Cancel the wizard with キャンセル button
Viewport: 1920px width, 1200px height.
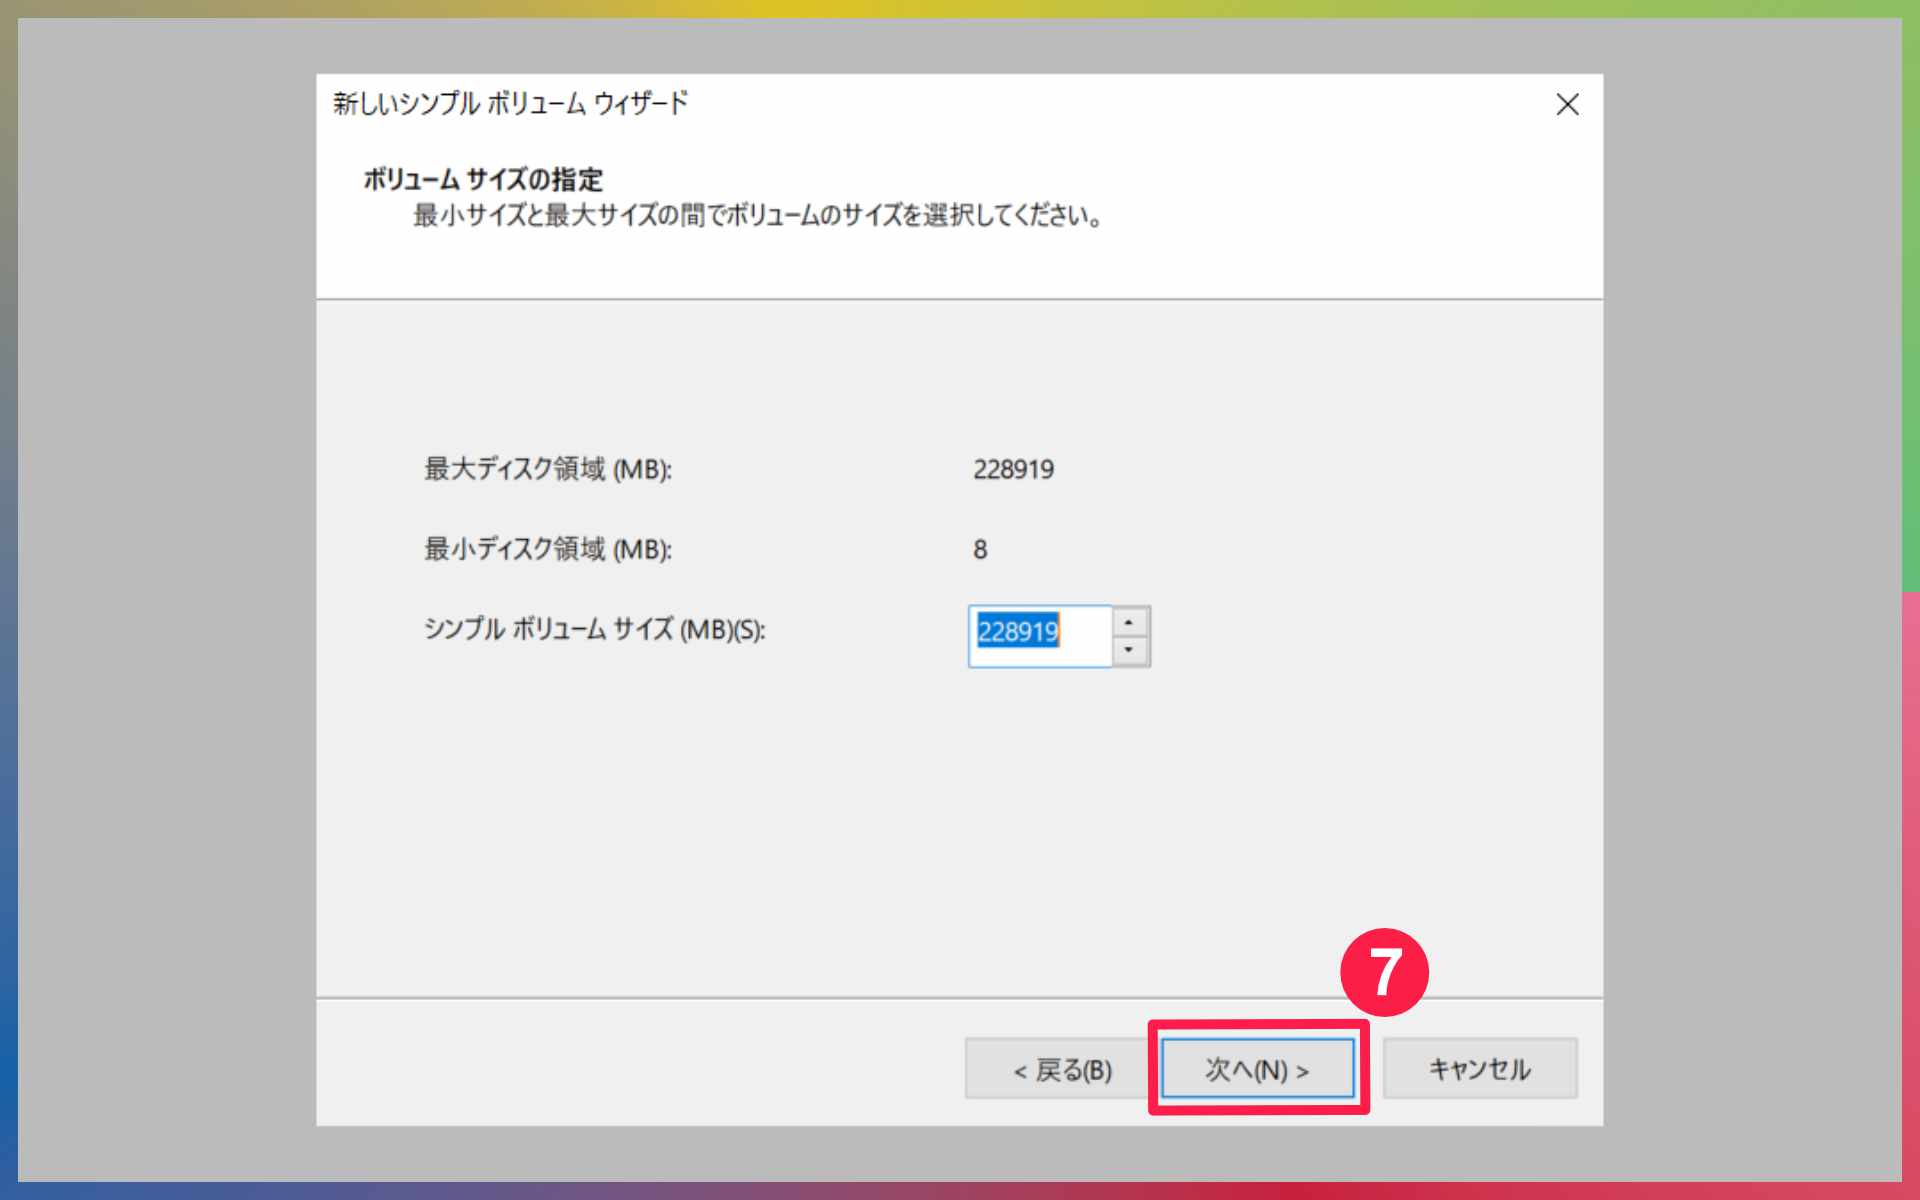(x=1479, y=1070)
